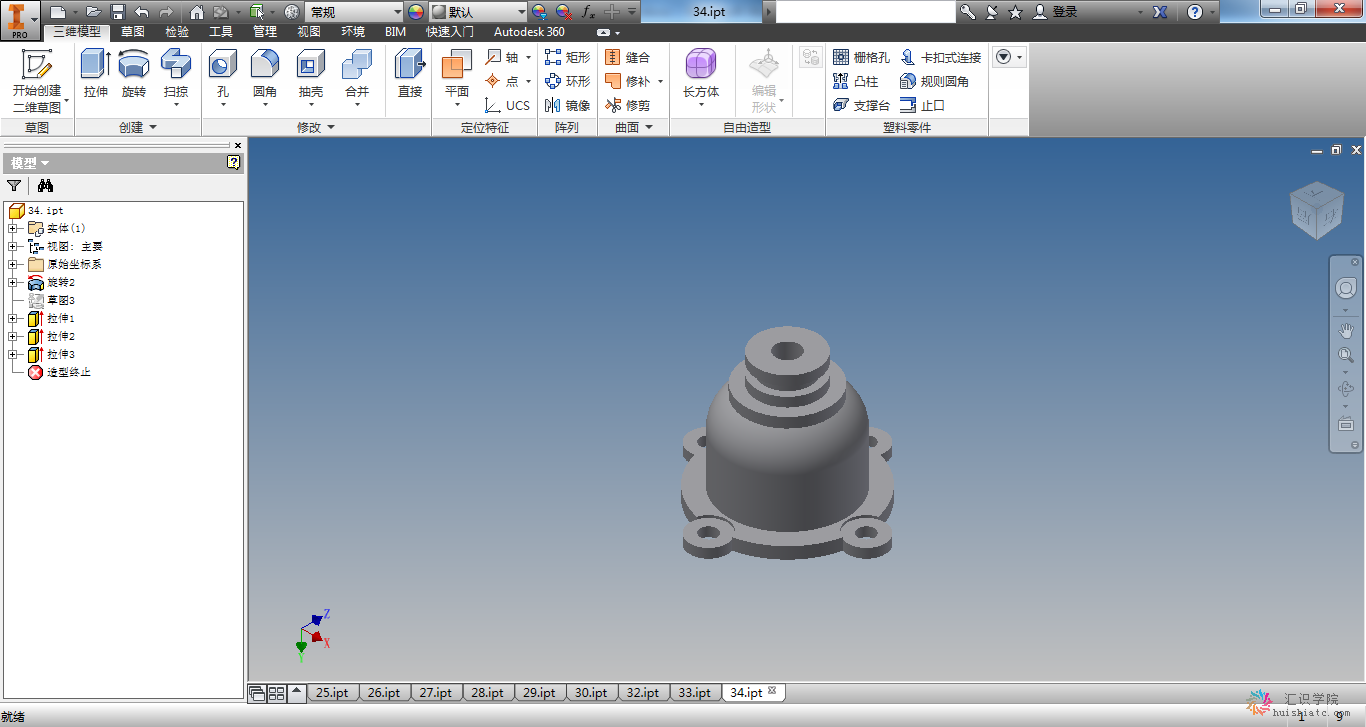This screenshot has width=1366, height=727.
Task: Select the Revolve (旋转) tool
Action: coord(134,74)
